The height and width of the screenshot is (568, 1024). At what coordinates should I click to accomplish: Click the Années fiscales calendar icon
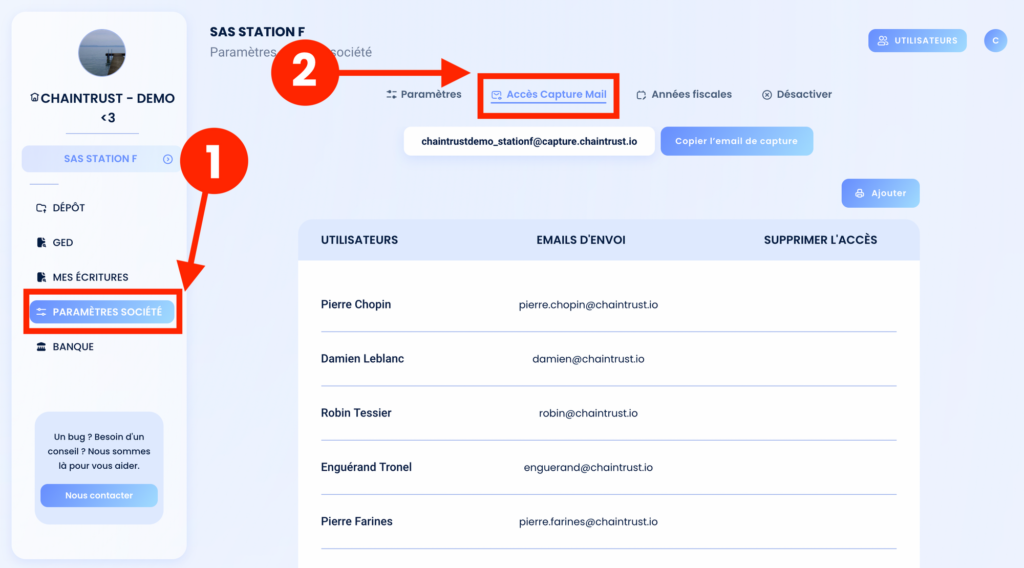(641, 95)
